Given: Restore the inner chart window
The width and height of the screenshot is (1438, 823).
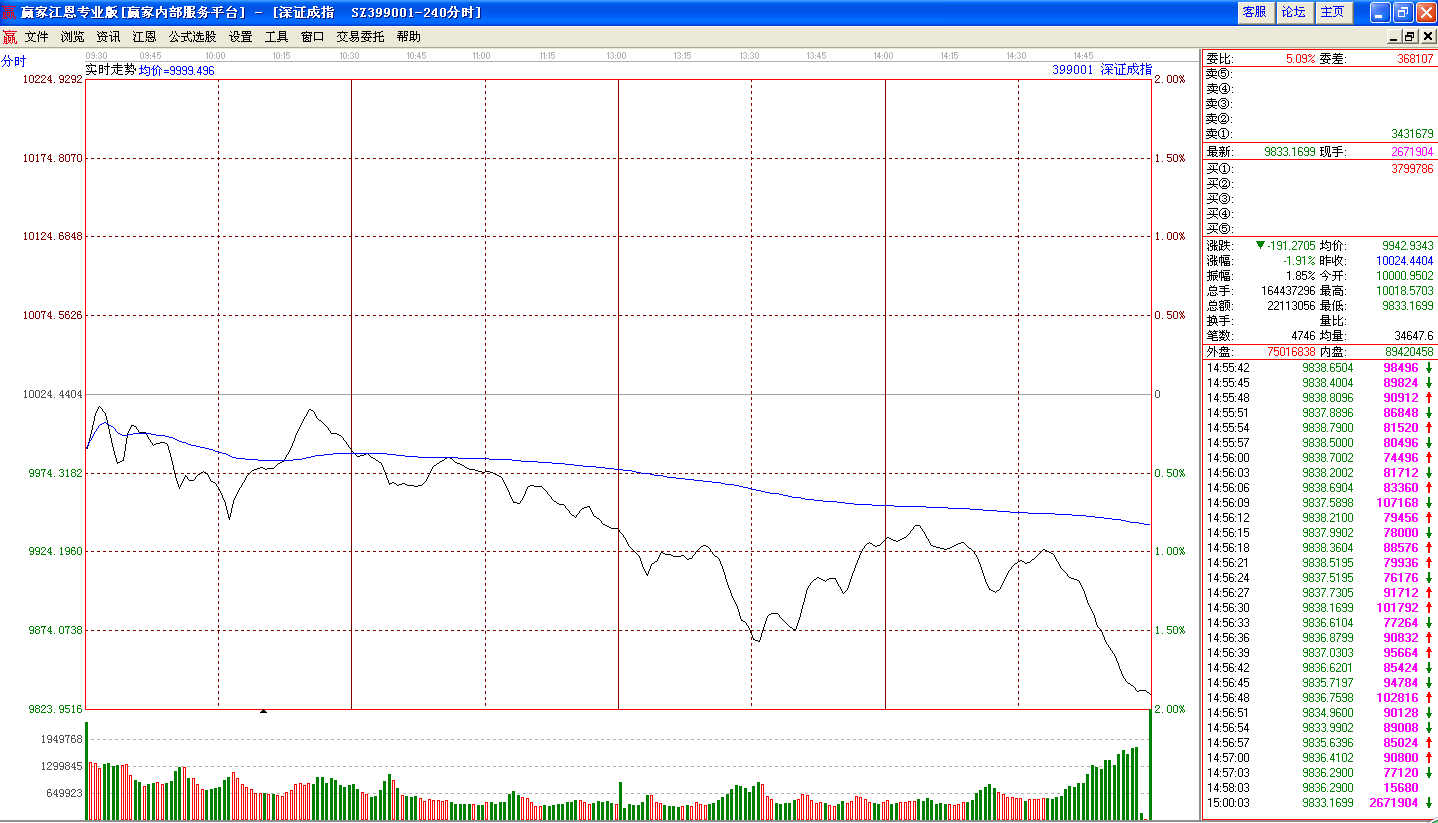Looking at the screenshot, I should (x=1410, y=37).
